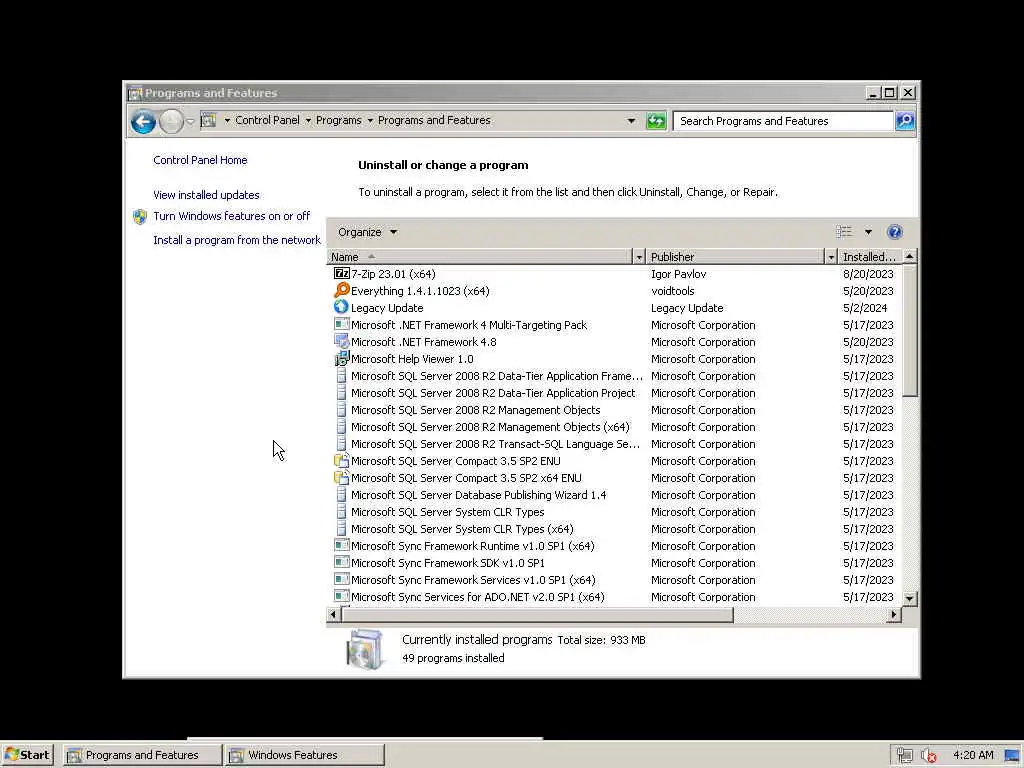Open the Start menu

coord(27,755)
